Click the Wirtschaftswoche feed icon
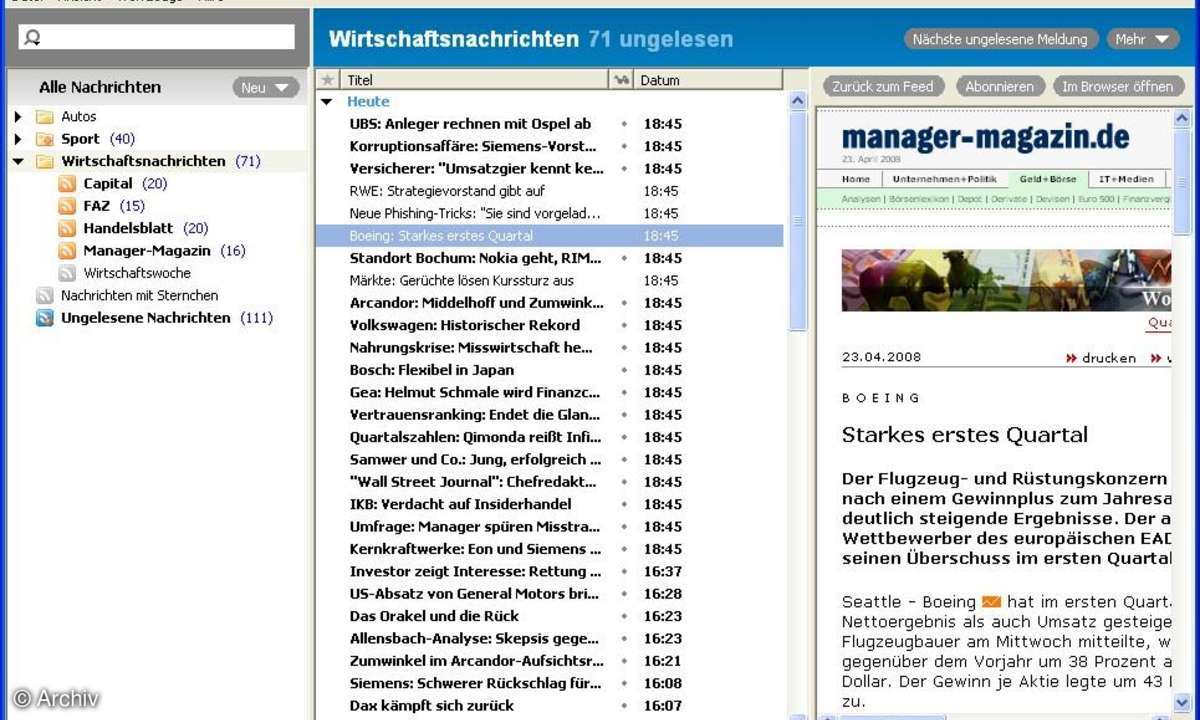Screen dimensions: 1200x720 pos(67,273)
